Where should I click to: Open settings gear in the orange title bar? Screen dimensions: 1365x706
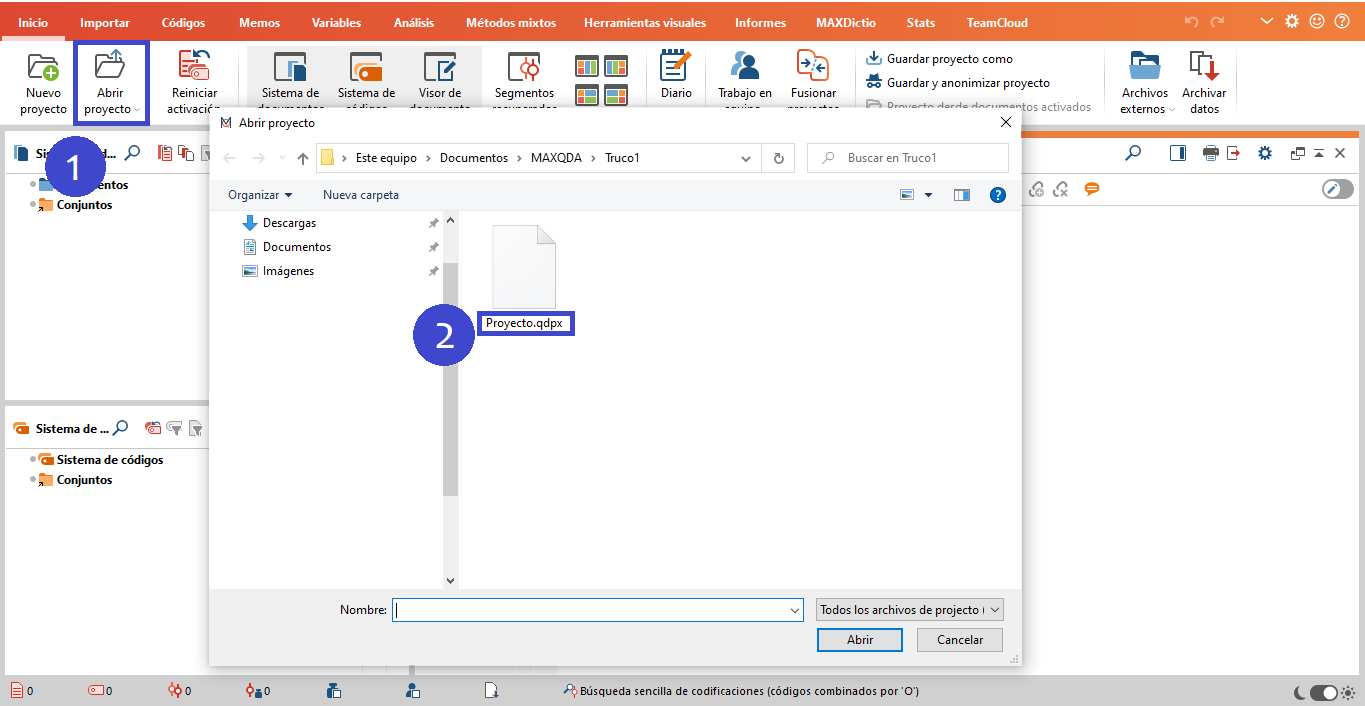tap(1292, 21)
